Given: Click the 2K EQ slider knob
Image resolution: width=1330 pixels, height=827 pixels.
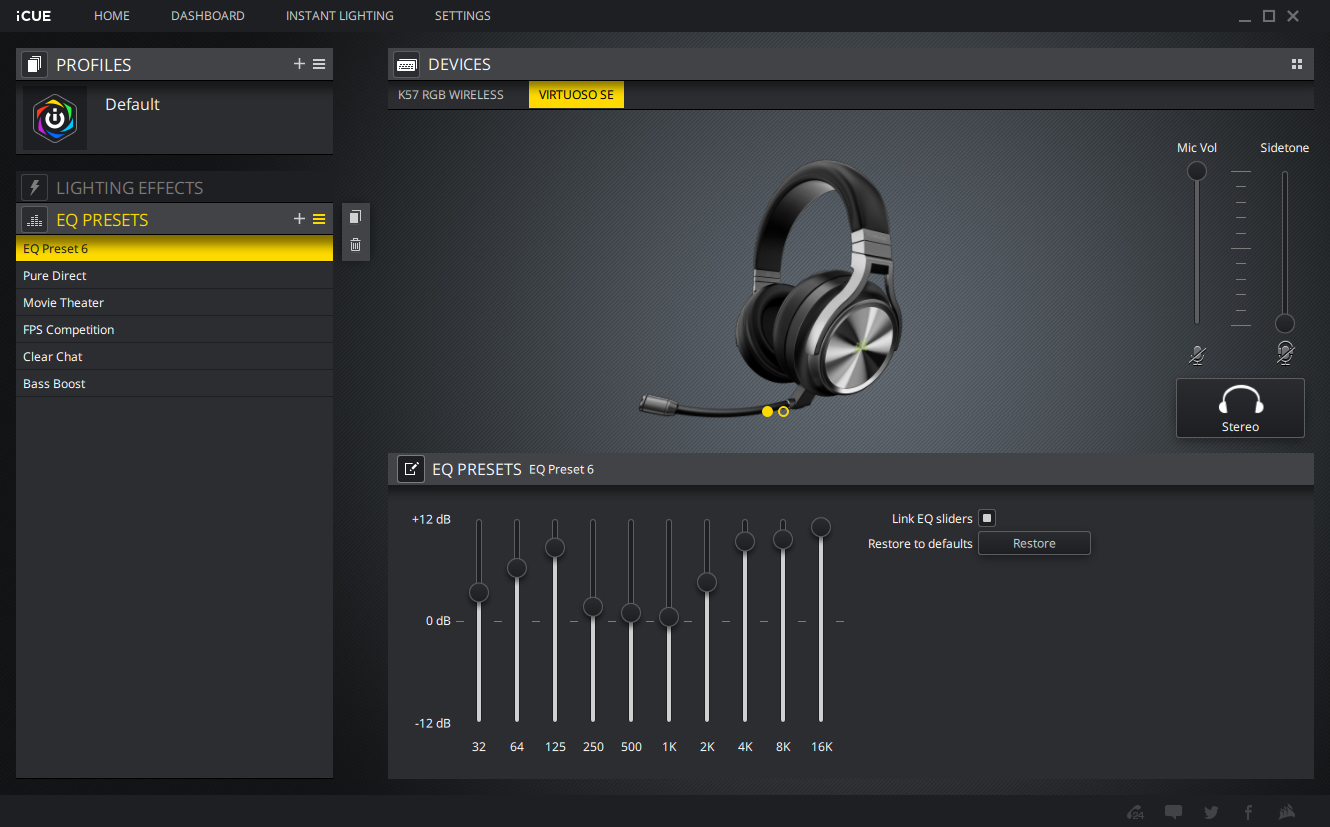Looking at the screenshot, I should point(707,582).
